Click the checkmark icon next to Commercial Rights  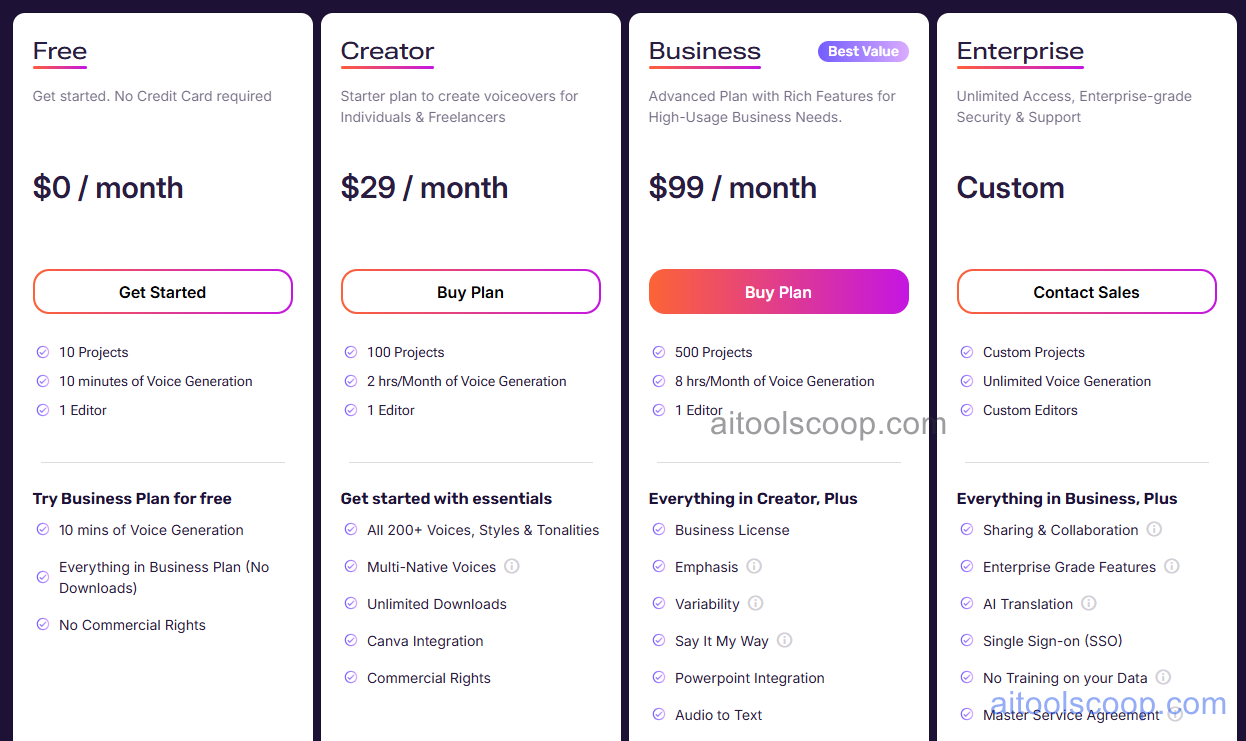point(350,678)
